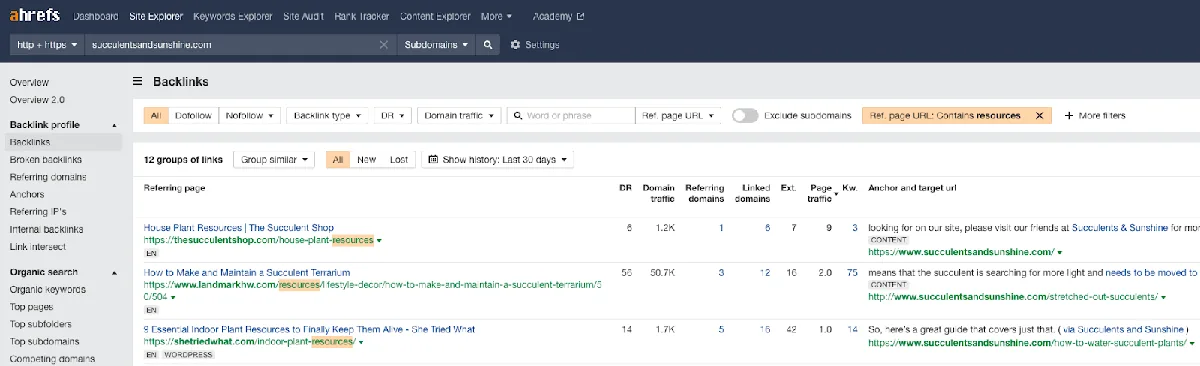Select the All tab beside New
1200x366 pixels.
[338, 160]
